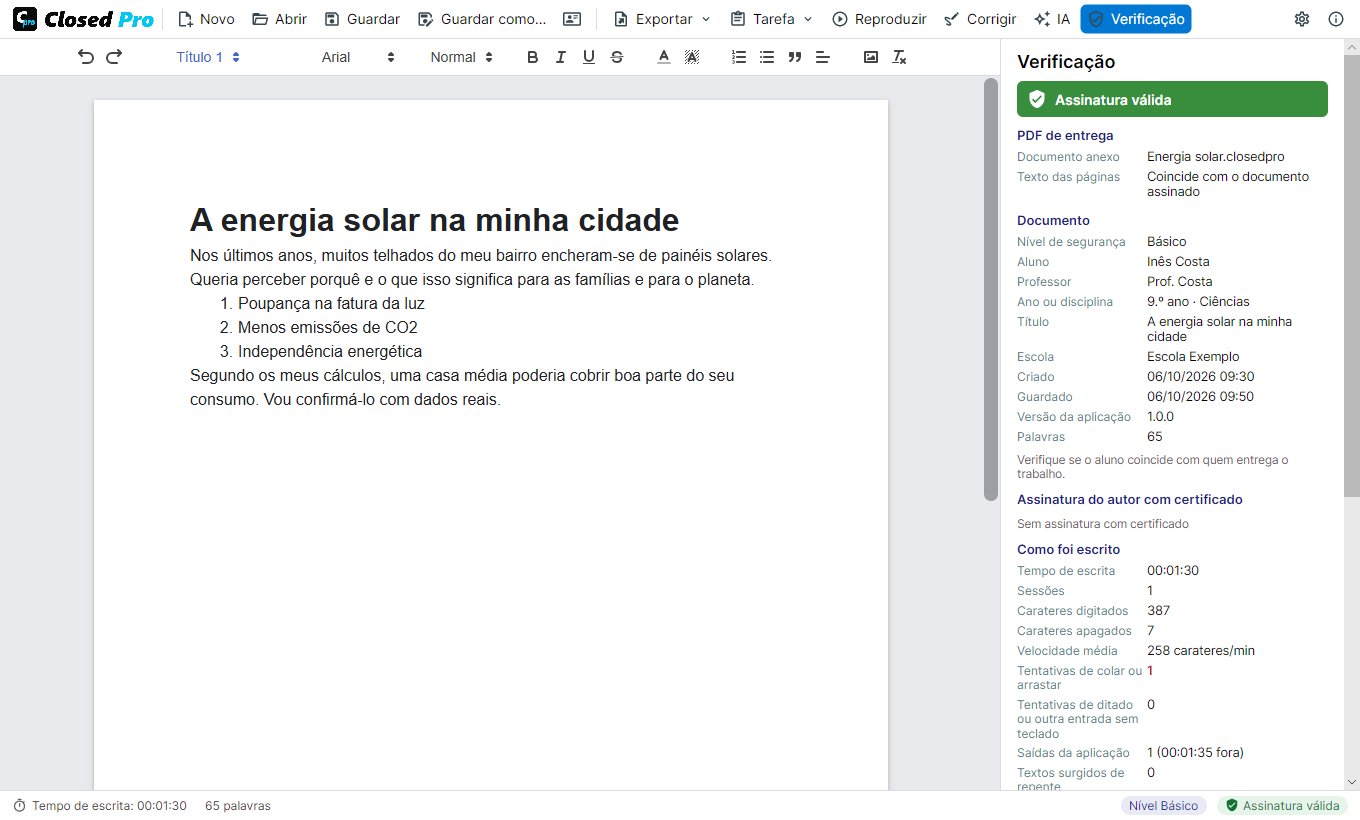Open the info circle icon
This screenshot has height=820, width=1360.
tap(1336, 19)
